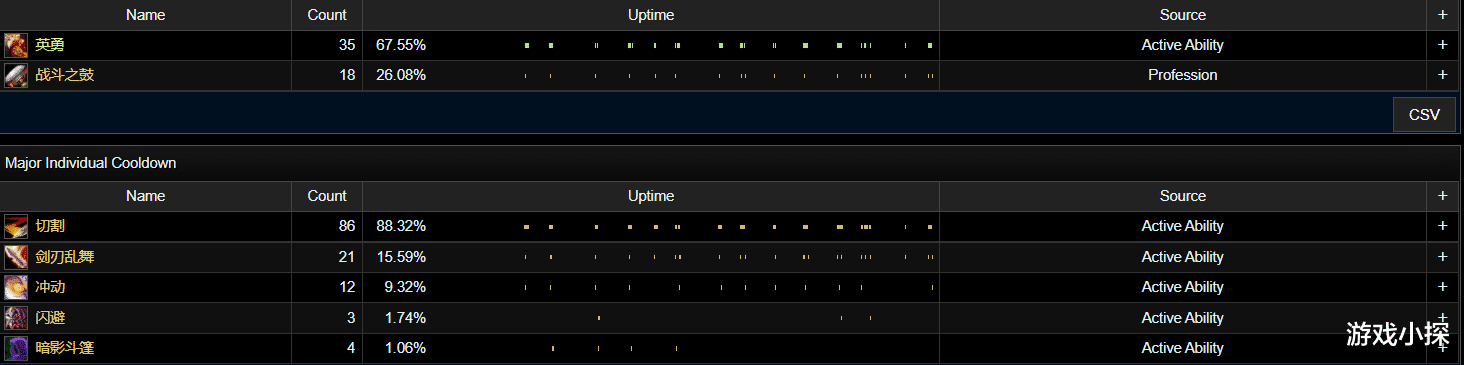Screen dimensions: 1464x365
Task: Open the 暗影斗篷 ability link
Action: (65, 348)
